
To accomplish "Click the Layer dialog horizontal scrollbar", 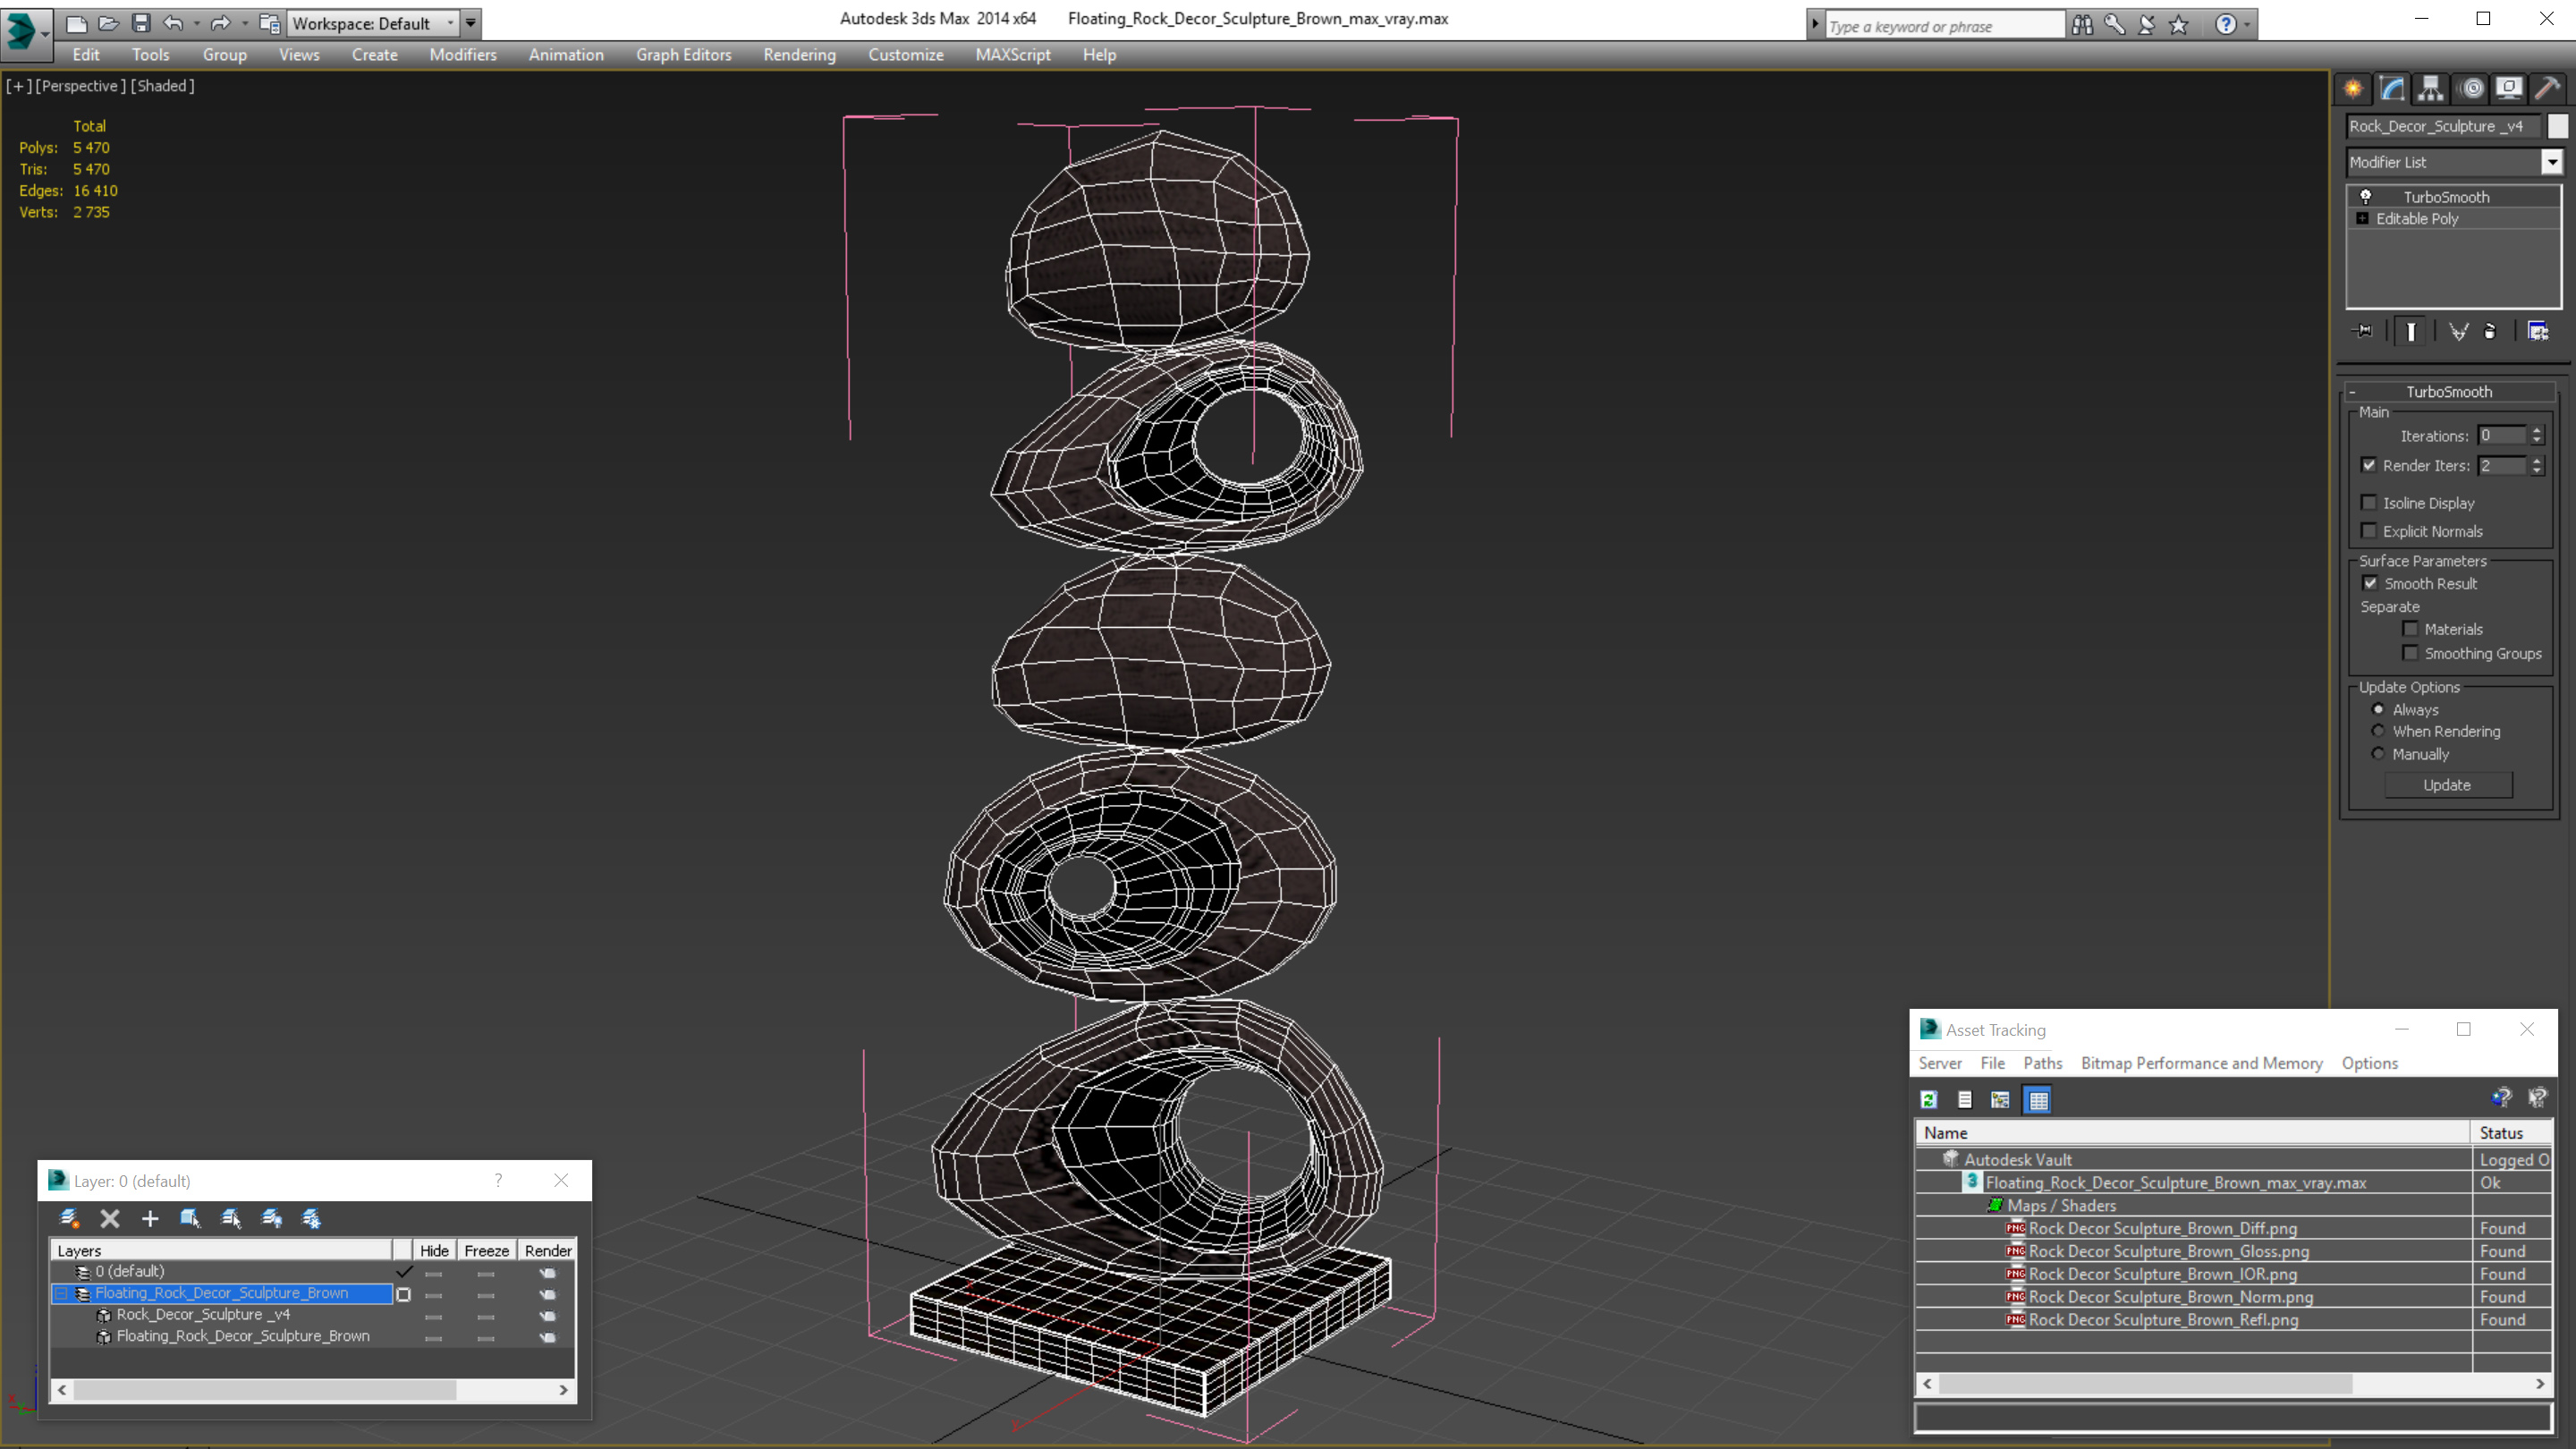I will (313, 1389).
